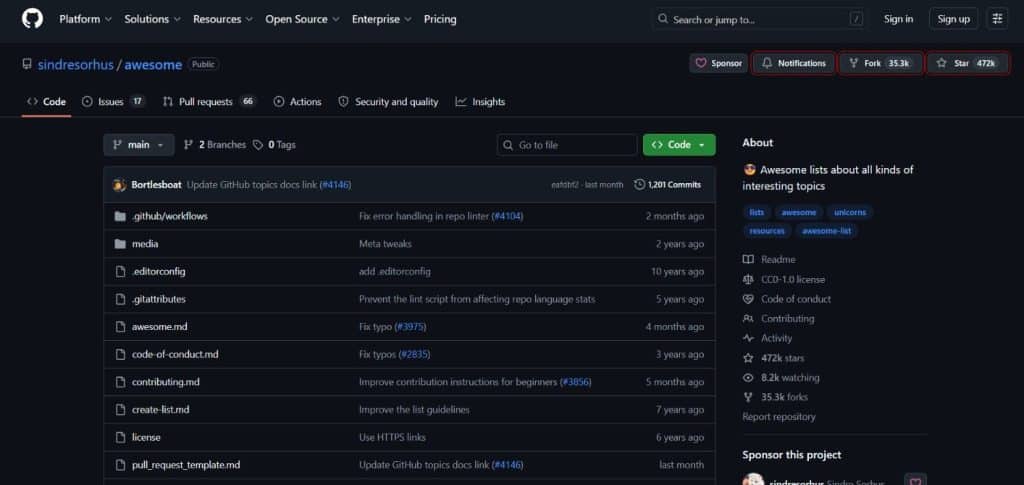This screenshot has height=485, width=1024.
Task: Open issue link #3975 on awesome.md row
Action: 410,326
